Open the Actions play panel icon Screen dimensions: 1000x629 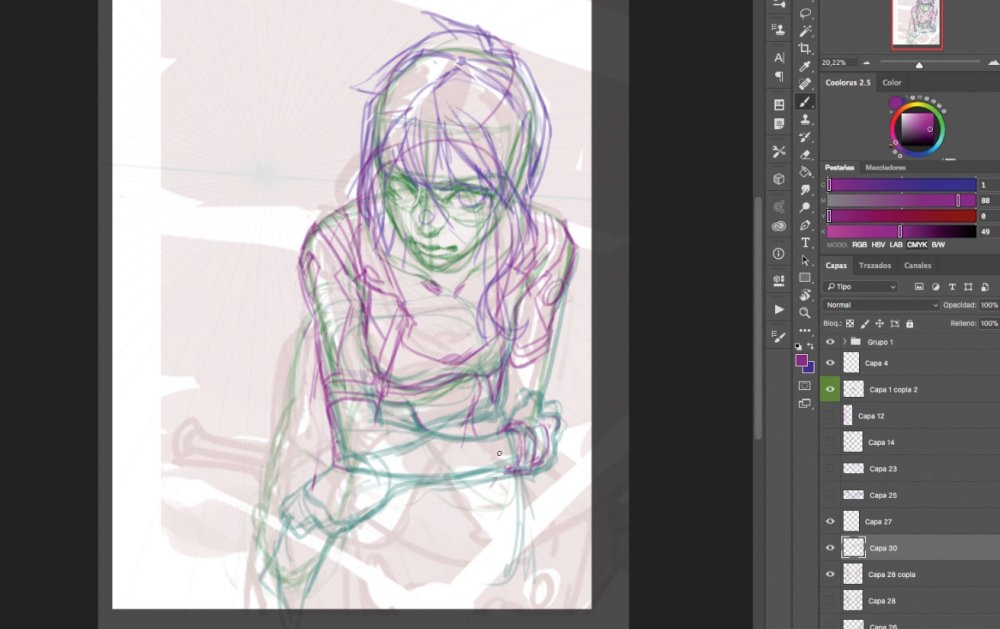point(779,309)
